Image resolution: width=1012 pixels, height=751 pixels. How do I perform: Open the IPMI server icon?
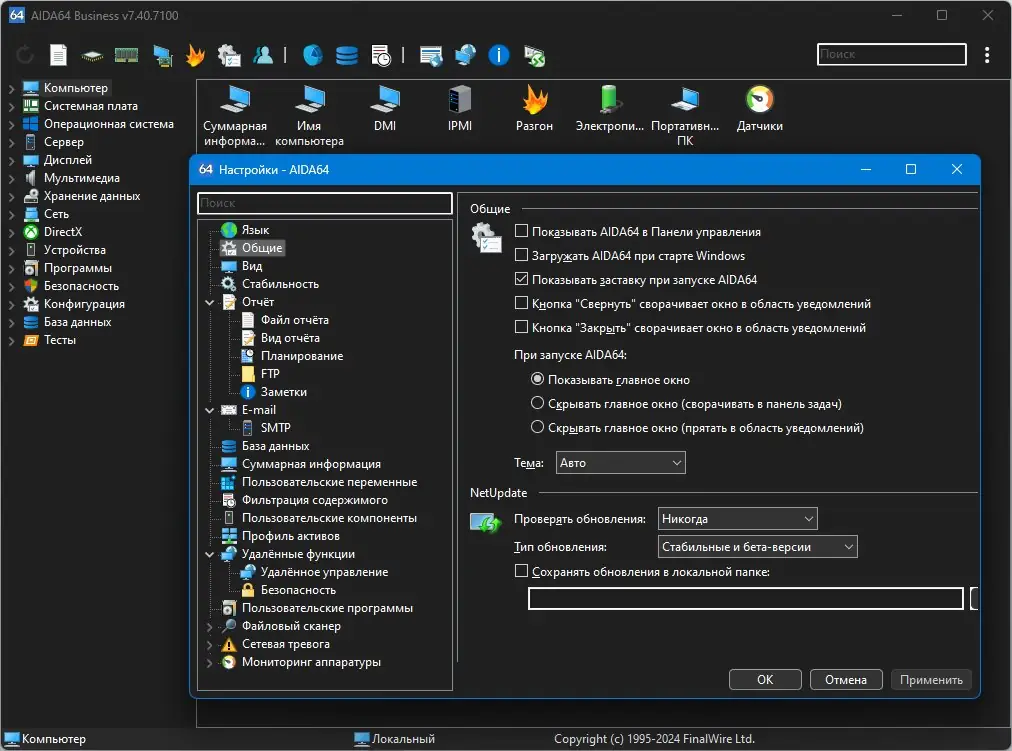pos(460,100)
